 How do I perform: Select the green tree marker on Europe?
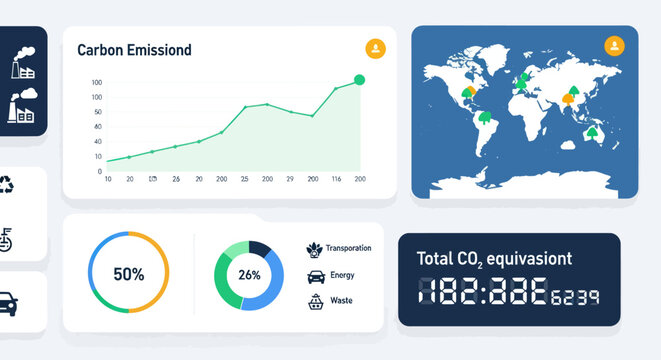(x=521, y=83)
